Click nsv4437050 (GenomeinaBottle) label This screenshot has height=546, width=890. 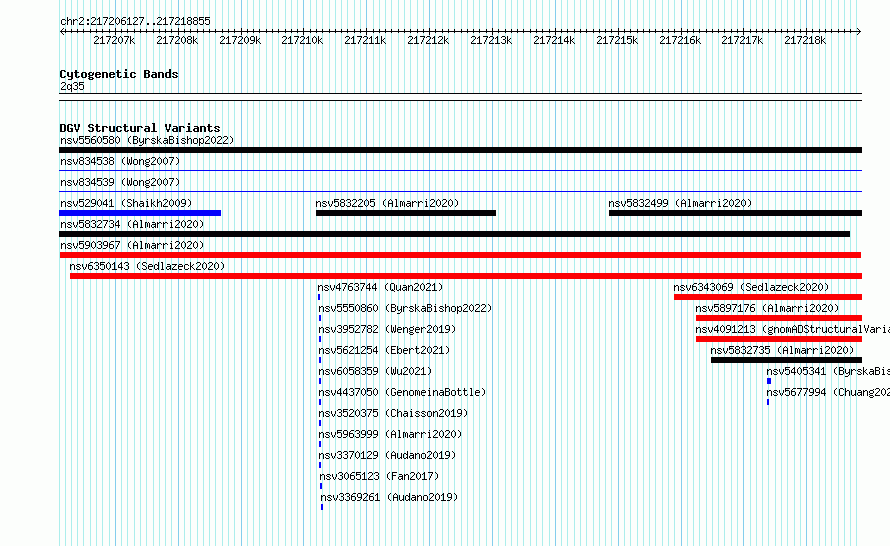[x=402, y=392]
